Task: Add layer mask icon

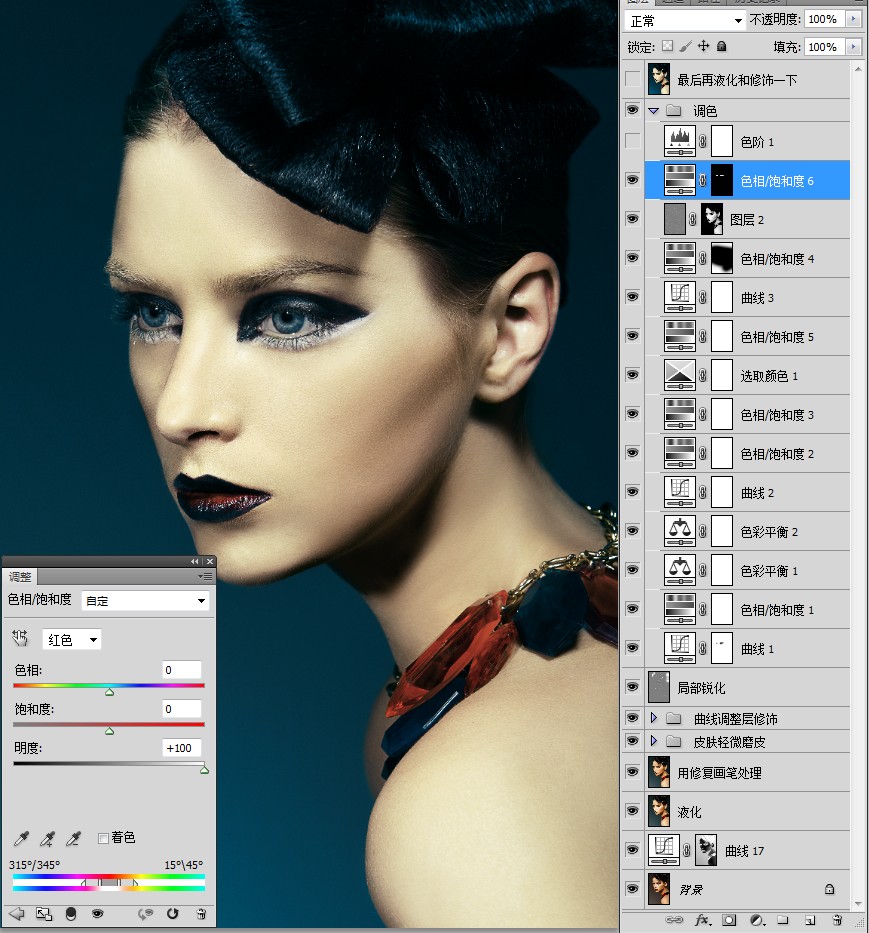Action: click(x=729, y=920)
